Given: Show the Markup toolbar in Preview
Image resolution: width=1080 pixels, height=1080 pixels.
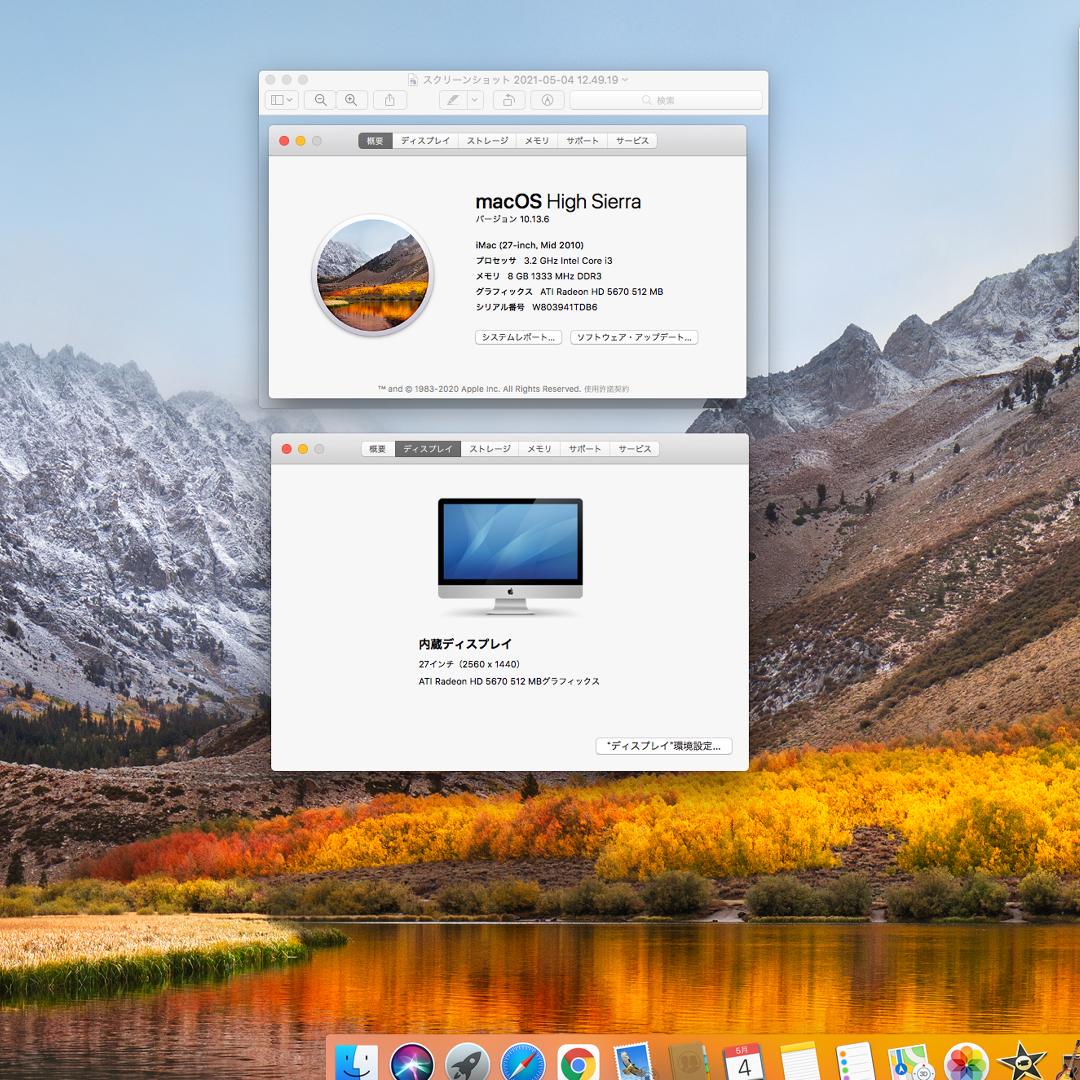Looking at the screenshot, I should click(548, 100).
